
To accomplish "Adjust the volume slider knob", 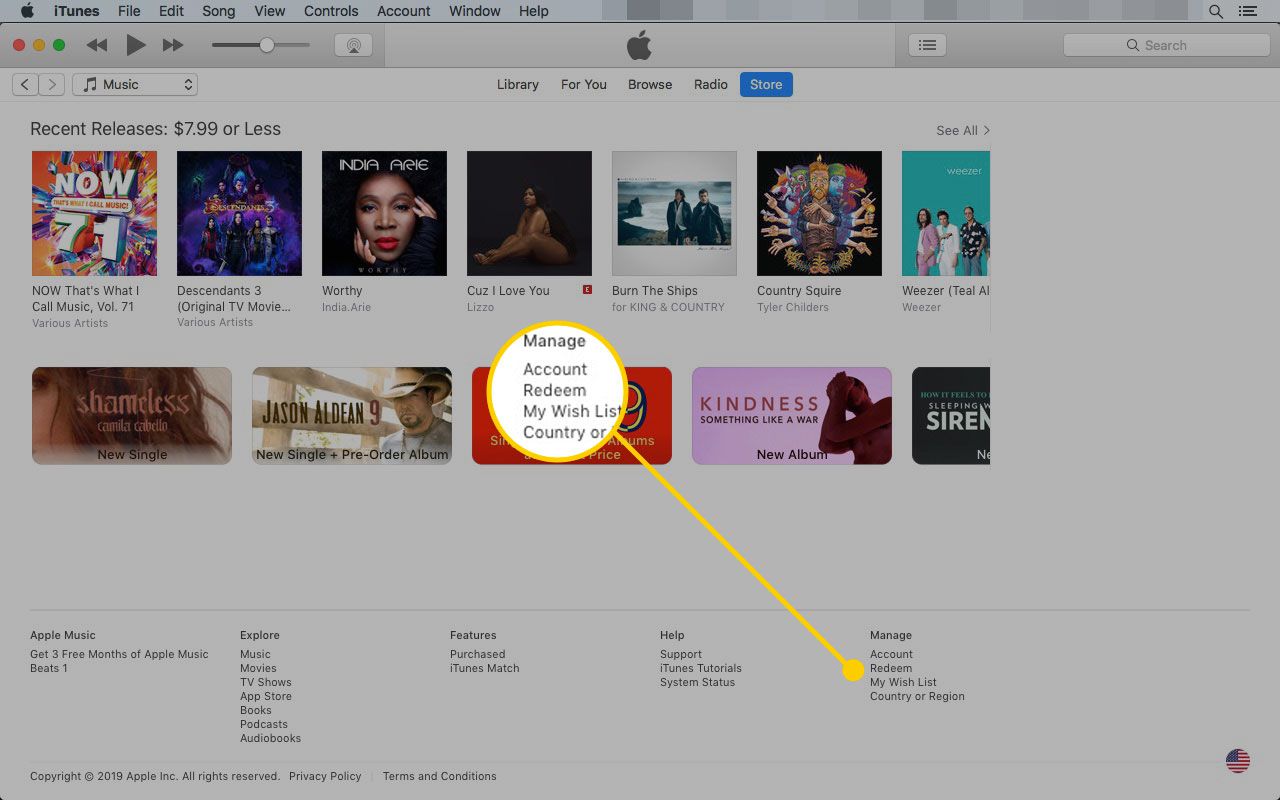I will 266,45.
